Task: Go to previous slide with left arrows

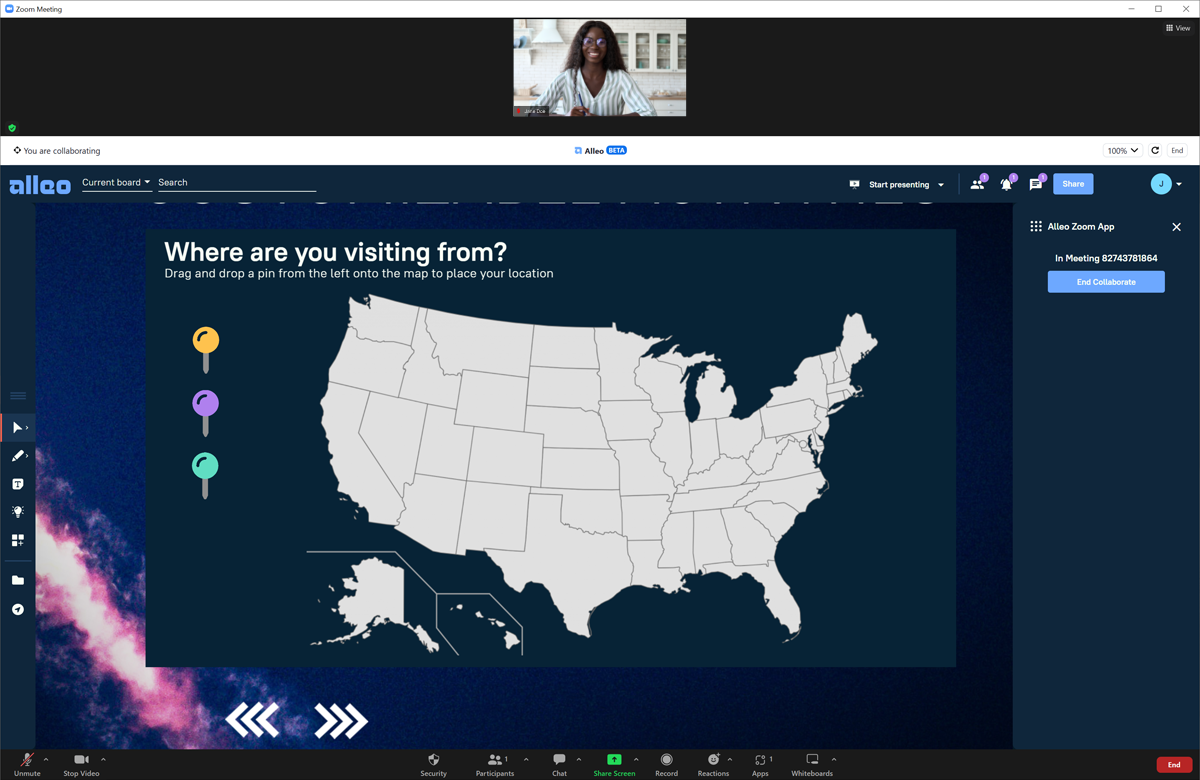Action: point(252,721)
